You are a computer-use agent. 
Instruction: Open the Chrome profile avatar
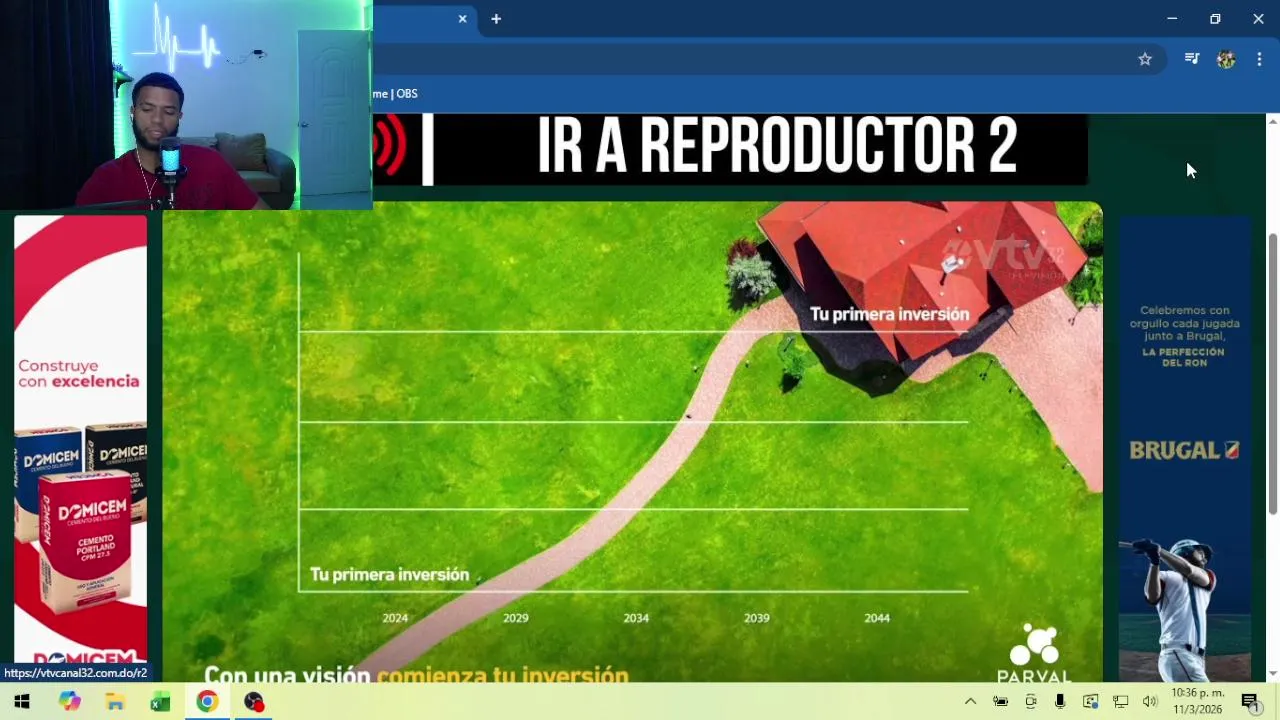pyautogui.click(x=1226, y=59)
